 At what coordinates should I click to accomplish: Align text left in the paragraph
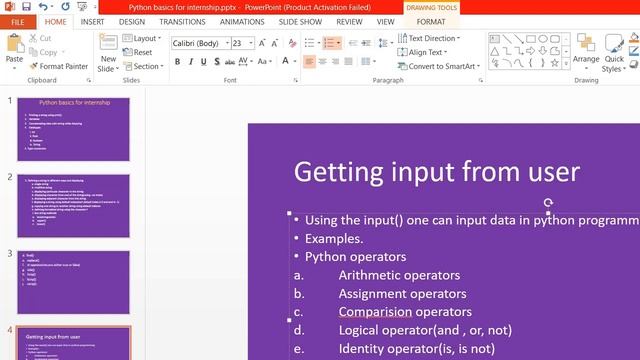pyautogui.click(x=309, y=62)
